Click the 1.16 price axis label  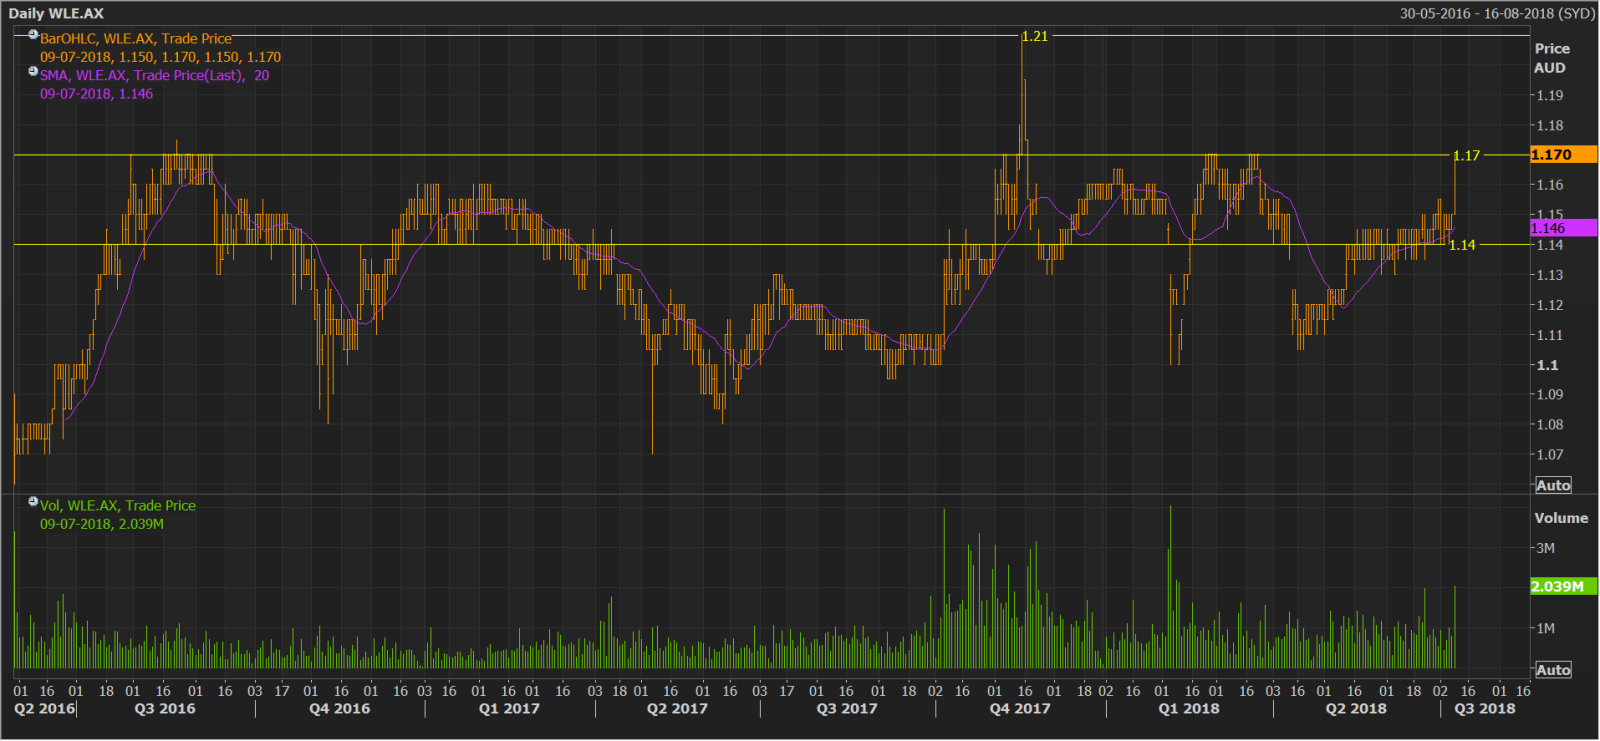coord(1550,185)
